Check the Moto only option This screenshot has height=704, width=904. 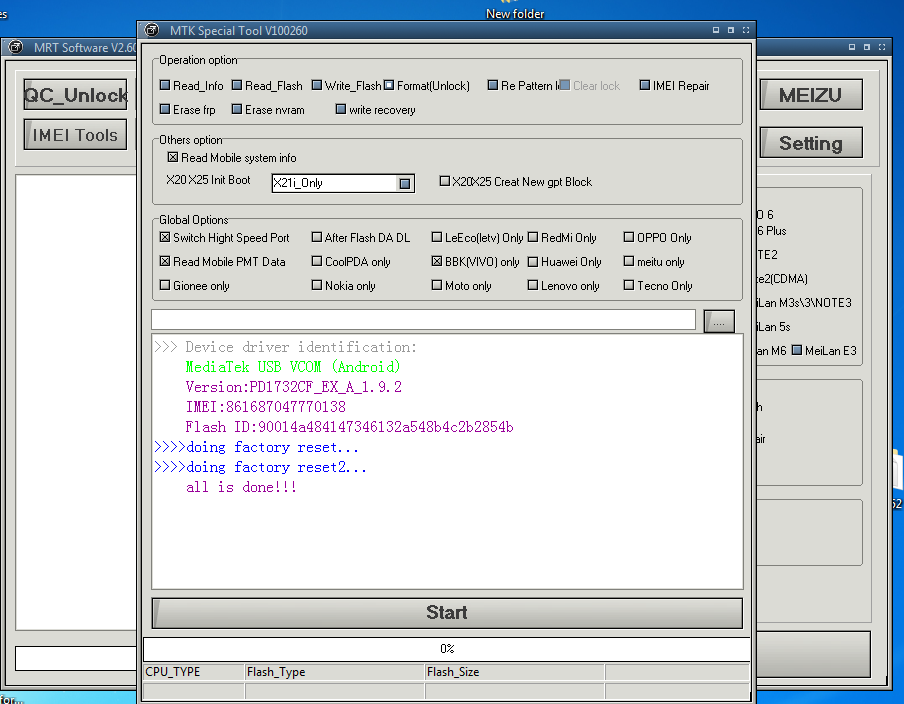click(x=436, y=285)
